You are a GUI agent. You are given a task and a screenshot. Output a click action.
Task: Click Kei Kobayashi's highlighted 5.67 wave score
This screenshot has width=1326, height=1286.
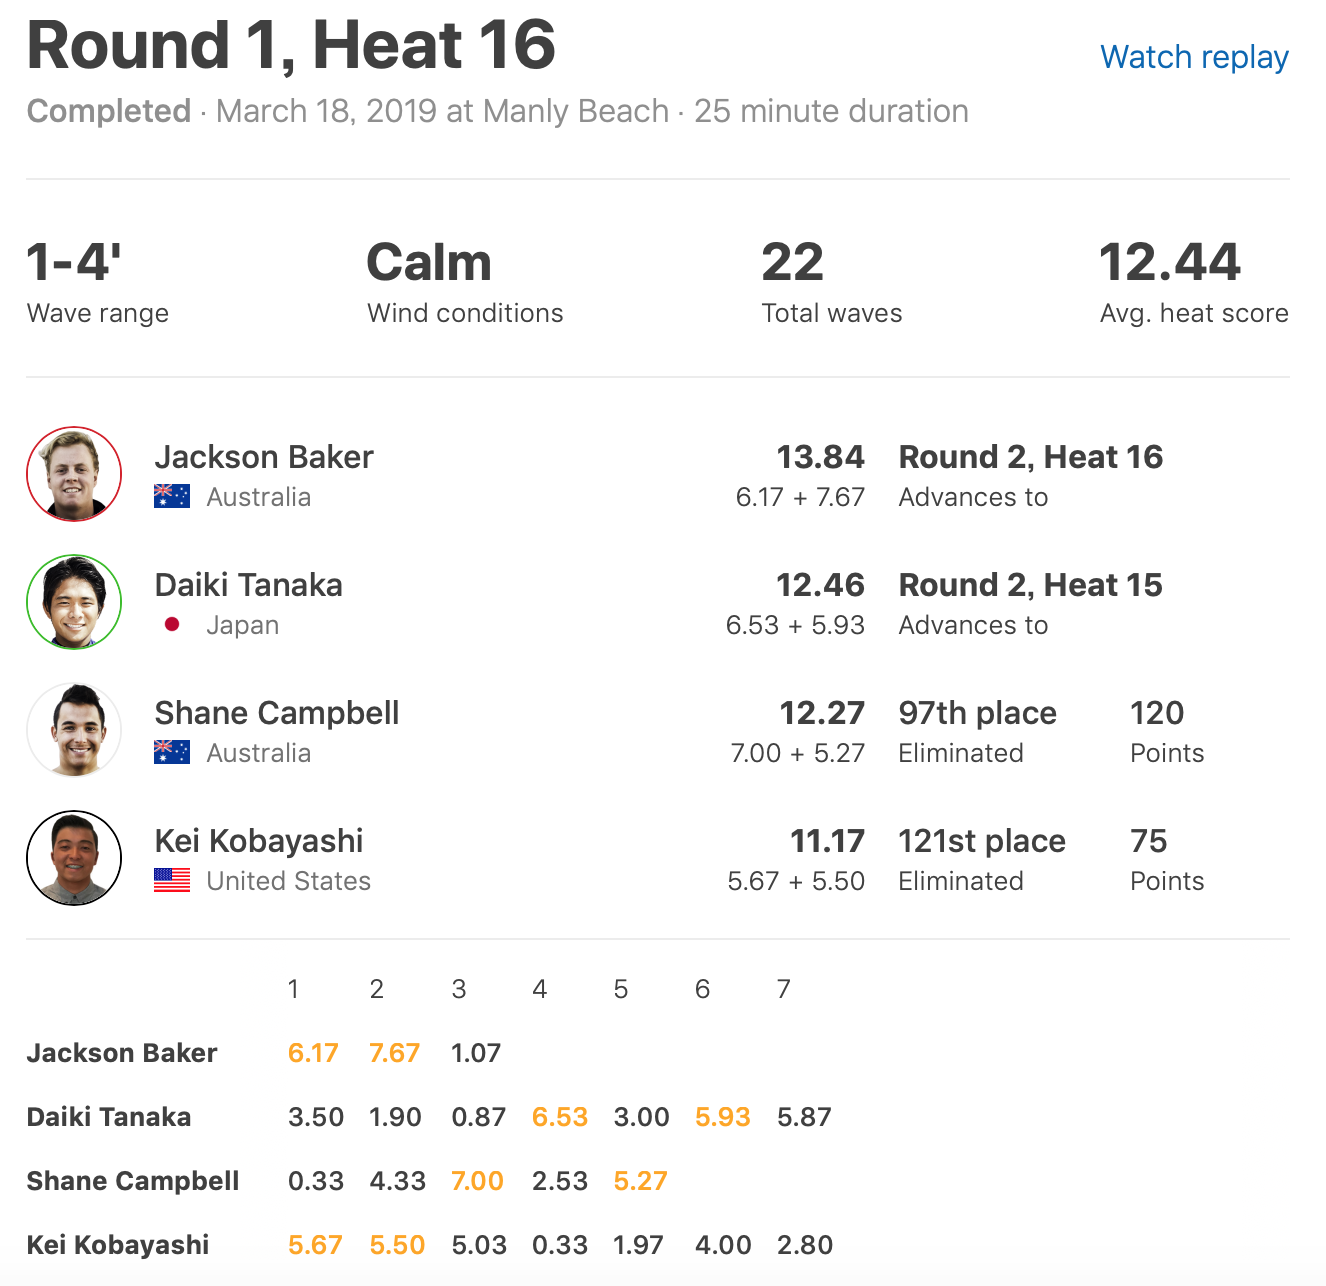click(315, 1245)
